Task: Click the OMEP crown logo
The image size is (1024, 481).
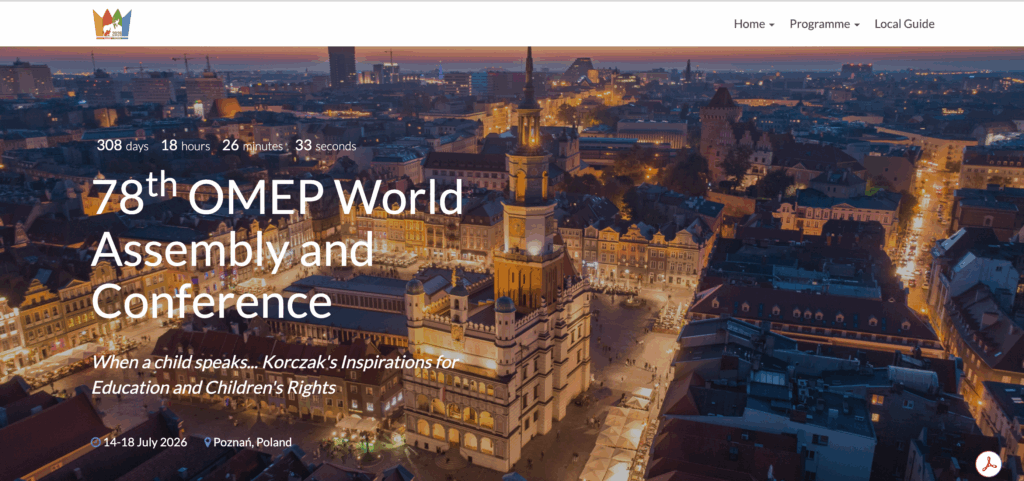Action: point(113,23)
